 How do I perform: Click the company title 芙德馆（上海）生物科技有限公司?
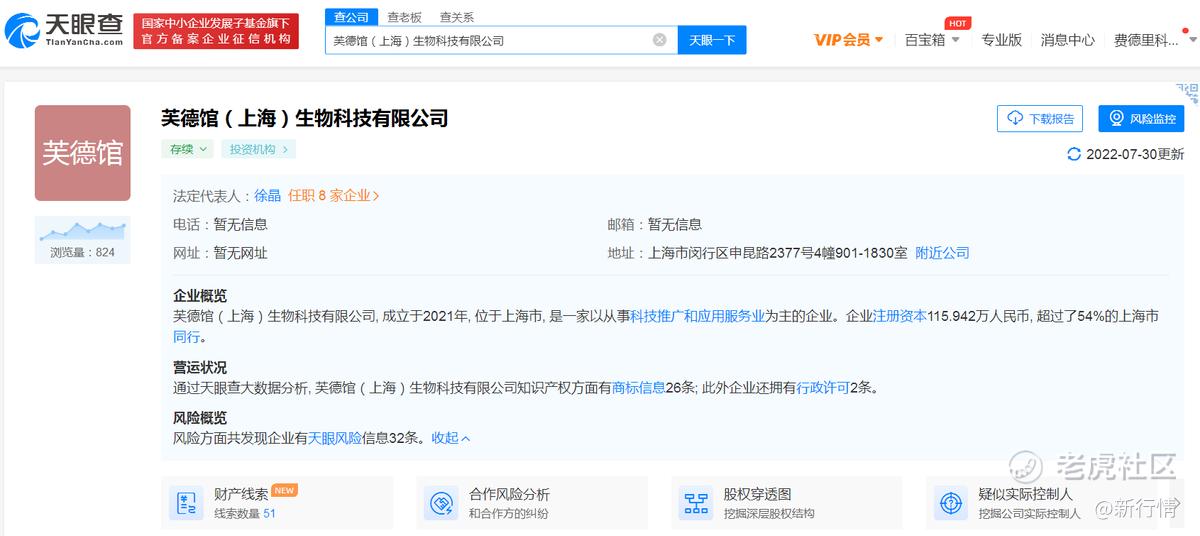coord(305,118)
